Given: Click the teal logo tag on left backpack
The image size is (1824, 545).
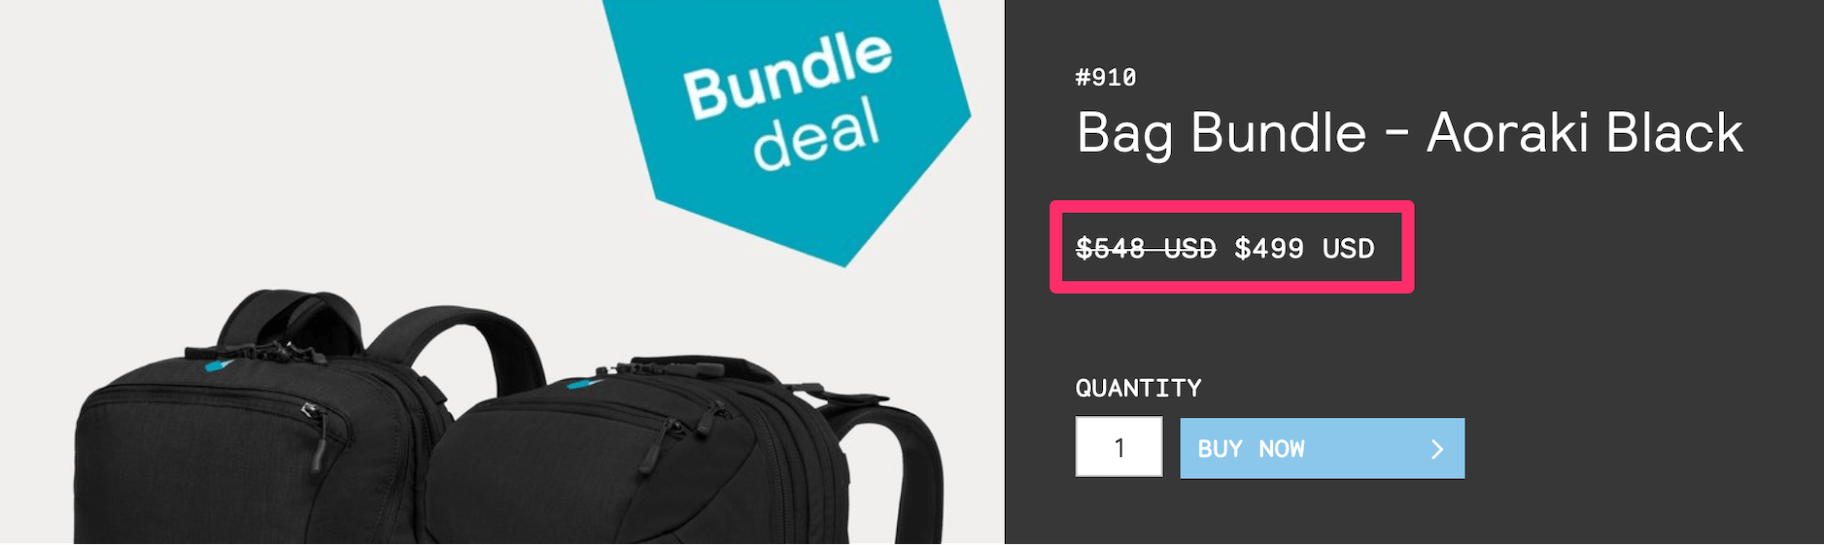Looking at the screenshot, I should tap(217, 366).
